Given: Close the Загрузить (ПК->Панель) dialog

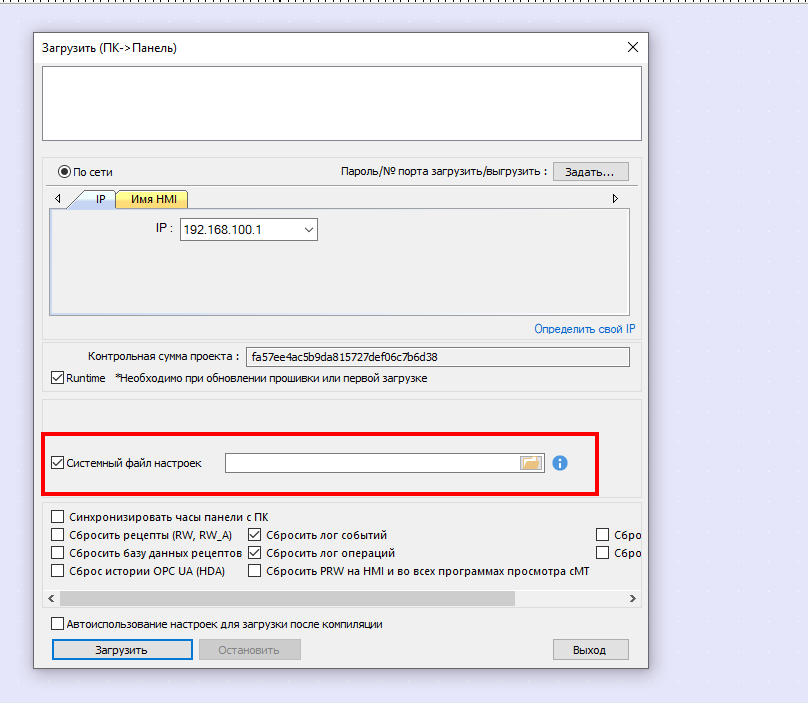Looking at the screenshot, I should click(633, 47).
